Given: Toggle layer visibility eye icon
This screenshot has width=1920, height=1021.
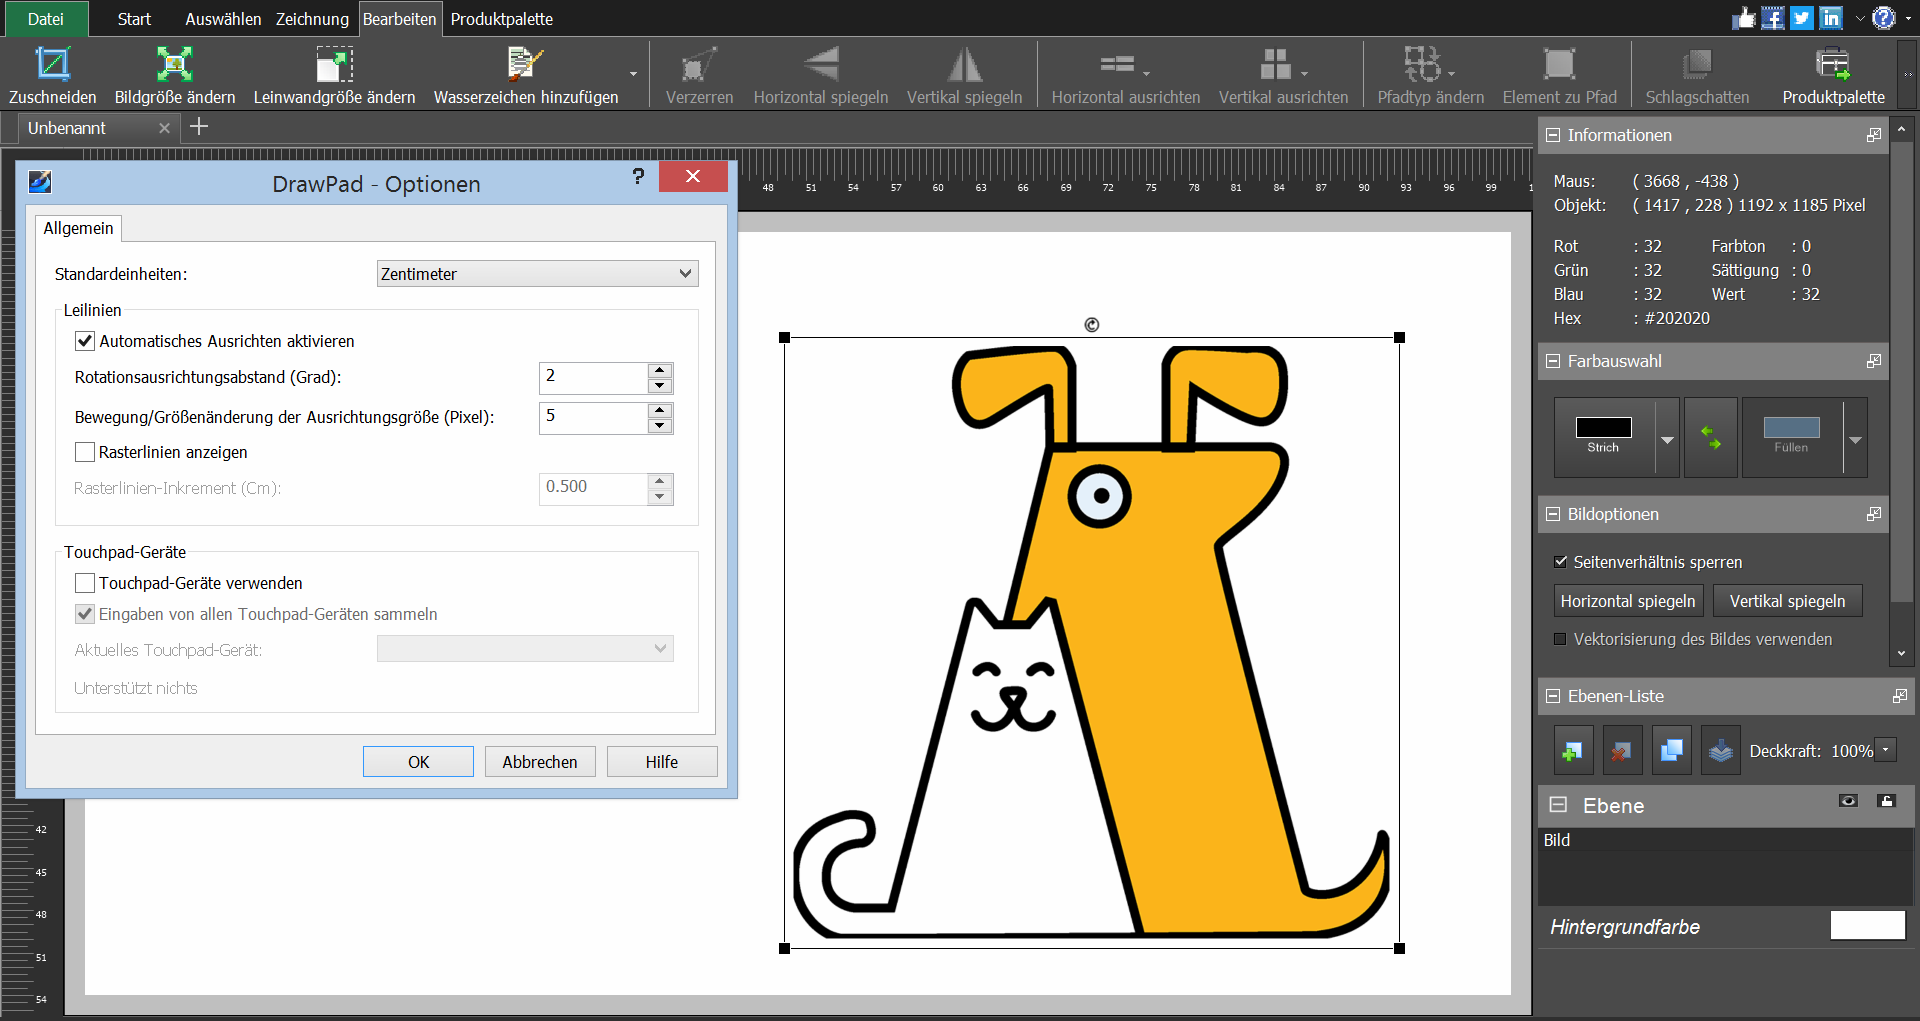Looking at the screenshot, I should 1848,801.
